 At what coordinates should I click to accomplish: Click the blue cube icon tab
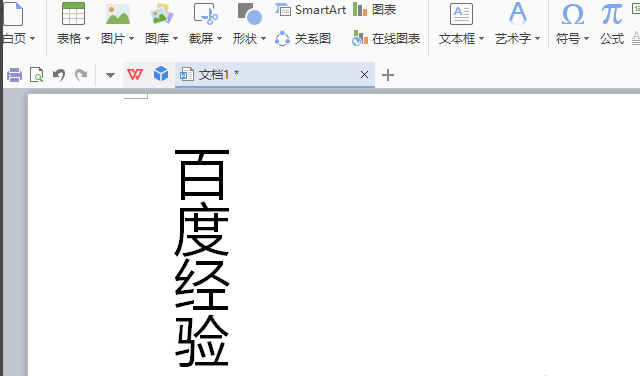161,74
